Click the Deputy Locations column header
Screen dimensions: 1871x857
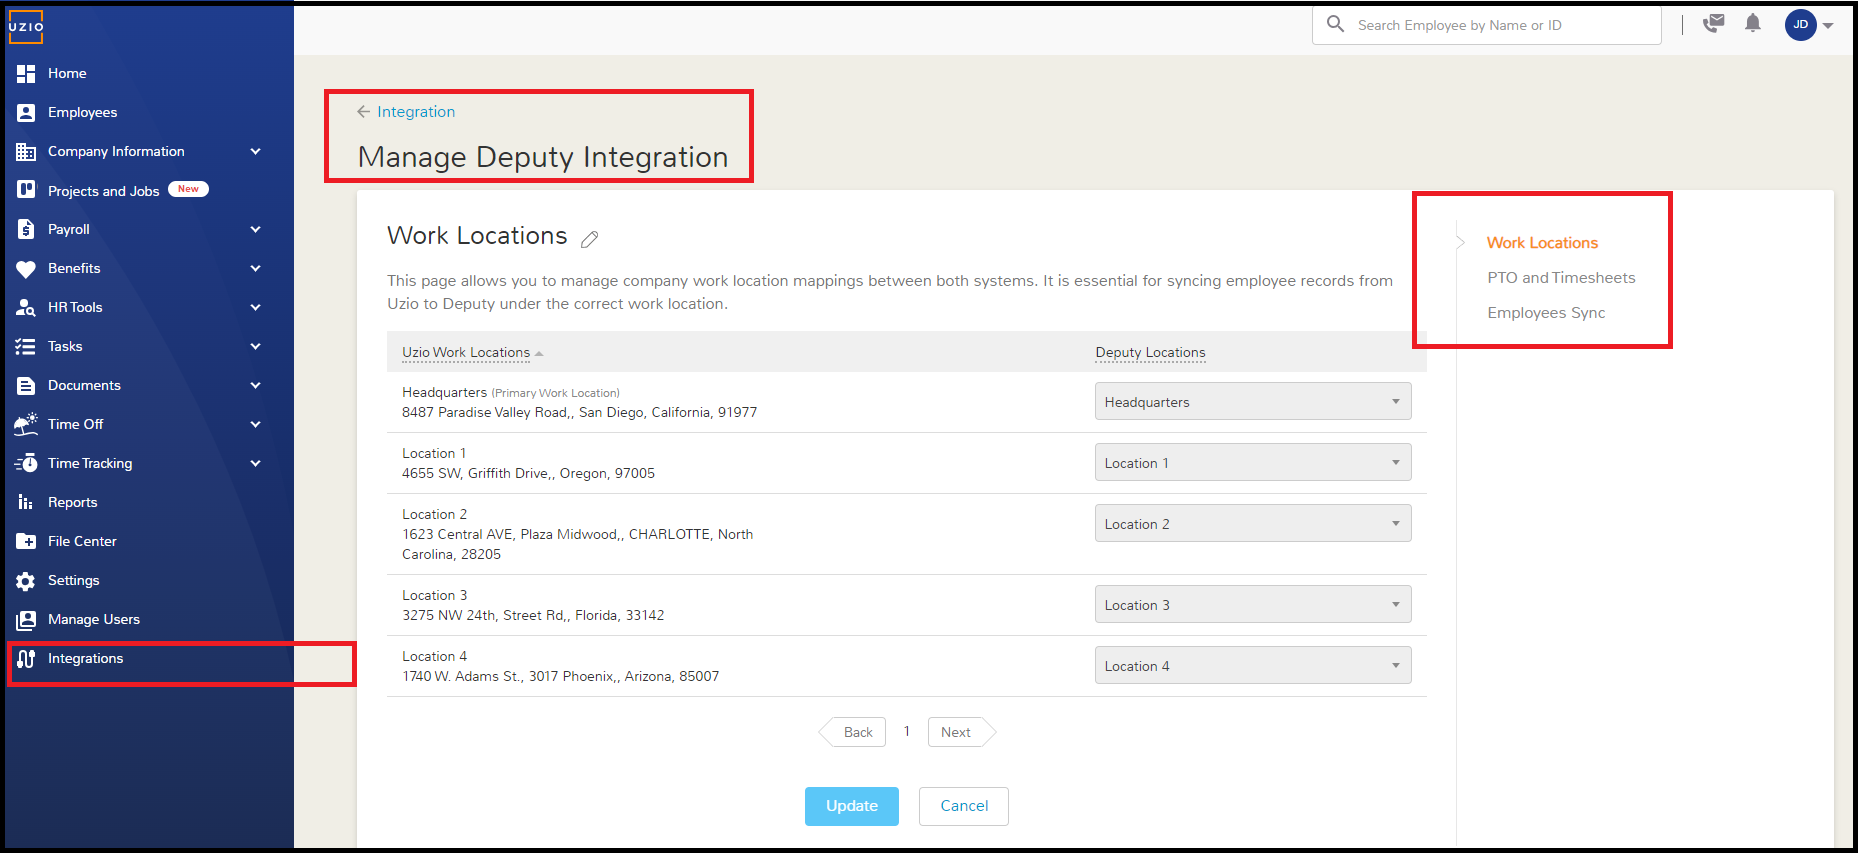(1150, 353)
